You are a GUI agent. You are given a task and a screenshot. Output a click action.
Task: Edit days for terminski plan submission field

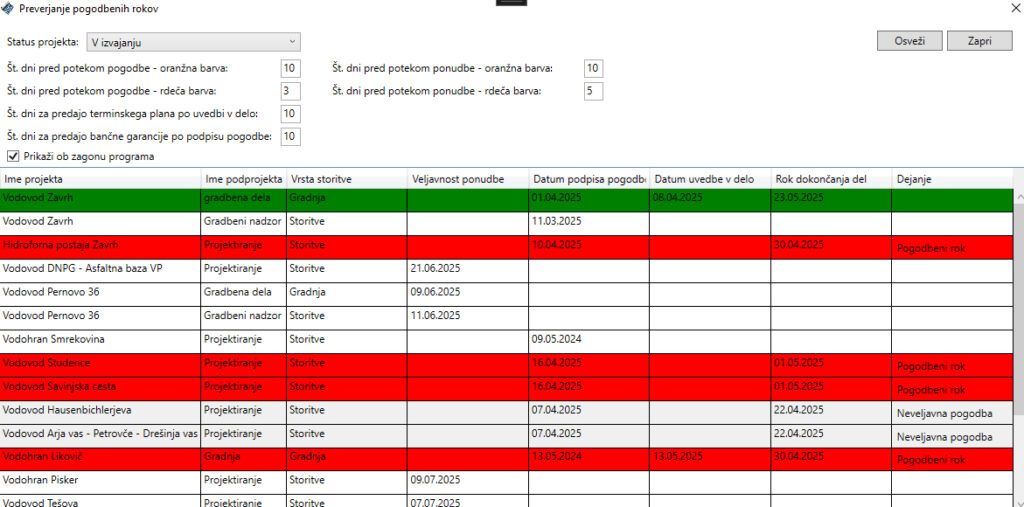290,114
